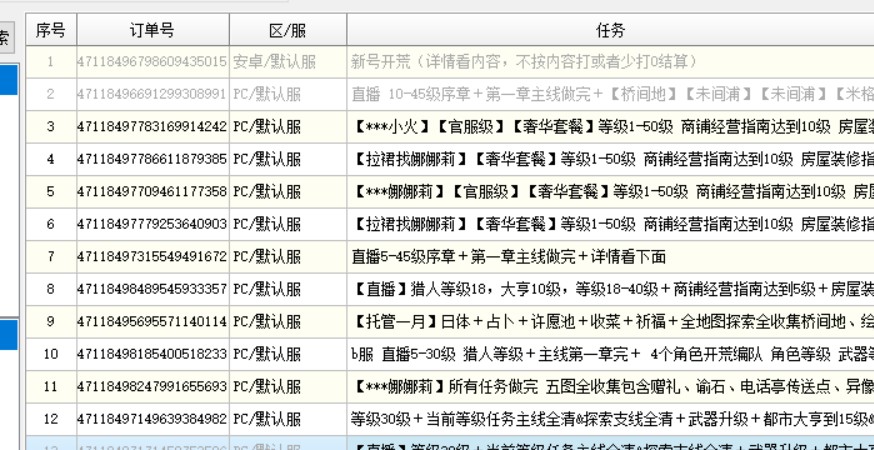The height and width of the screenshot is (450, 874).
Task: Click the 区/服 column header
Action: coord(288,30)
